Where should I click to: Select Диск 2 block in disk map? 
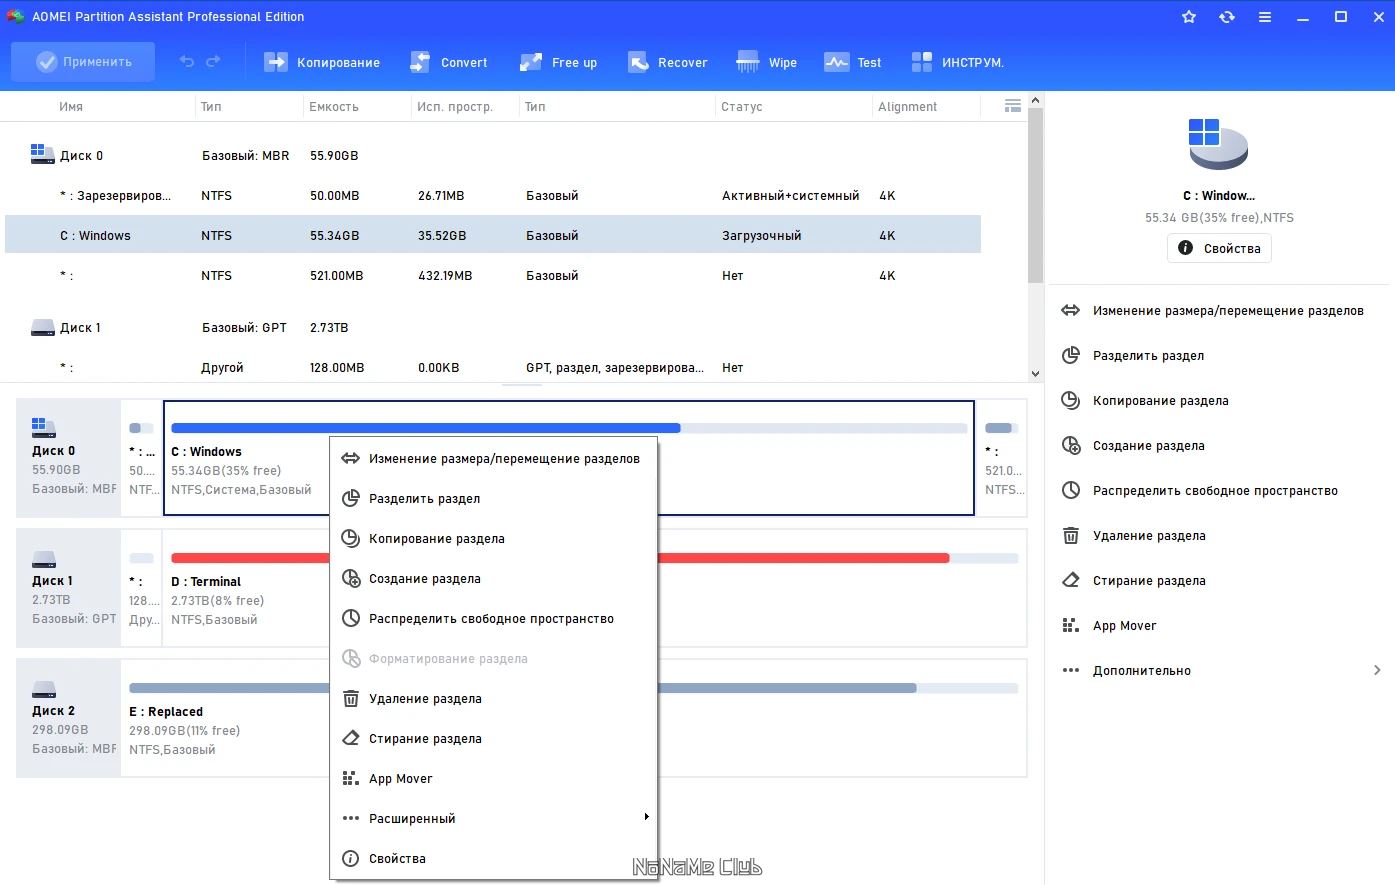(x=68, y=718)
